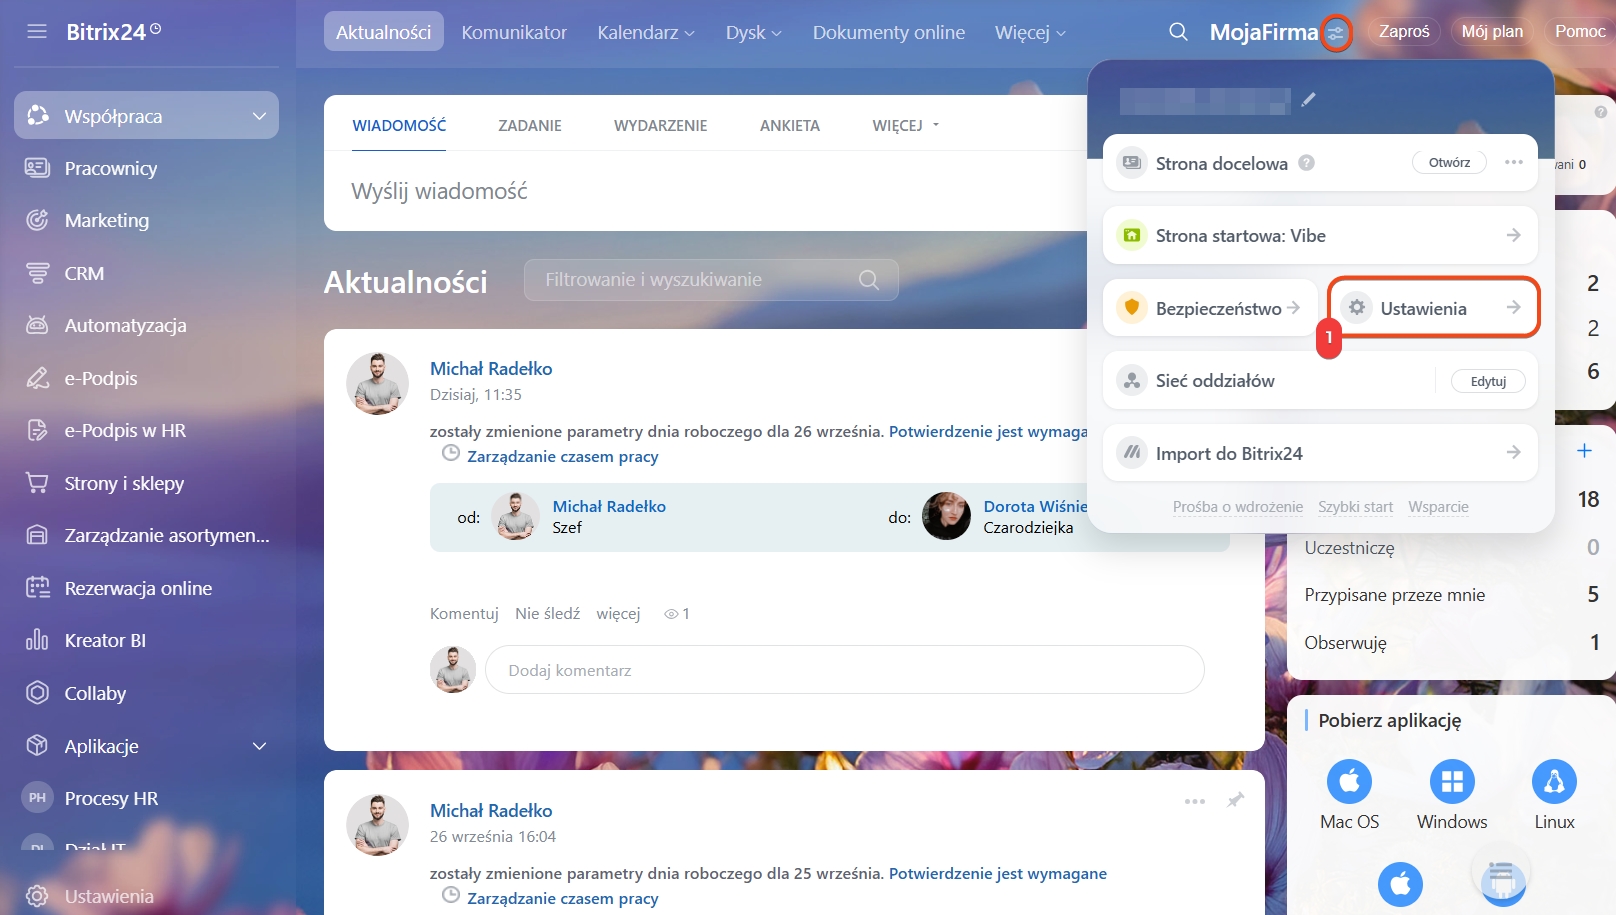Open the hamburger menu in sidebar
Screen dimensions: 1616x915
(x=37, y=32)
